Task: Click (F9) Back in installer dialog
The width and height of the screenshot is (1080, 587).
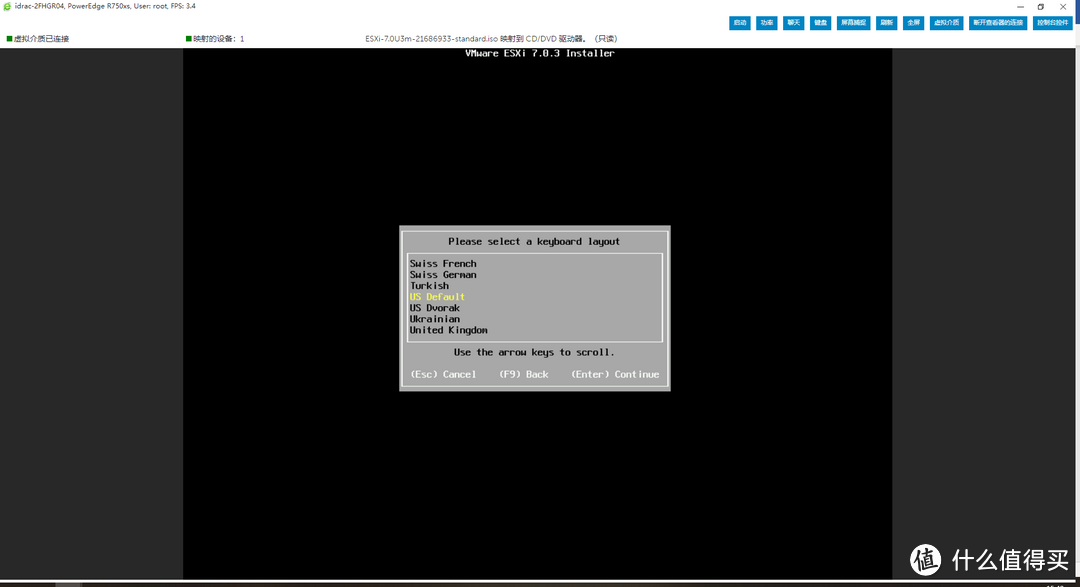Action: [523, 374]
